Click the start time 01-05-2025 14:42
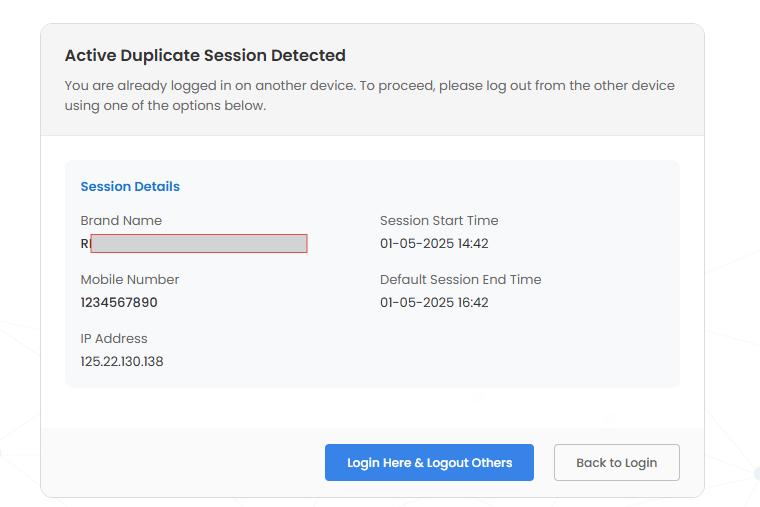 [x=434, y=244]
